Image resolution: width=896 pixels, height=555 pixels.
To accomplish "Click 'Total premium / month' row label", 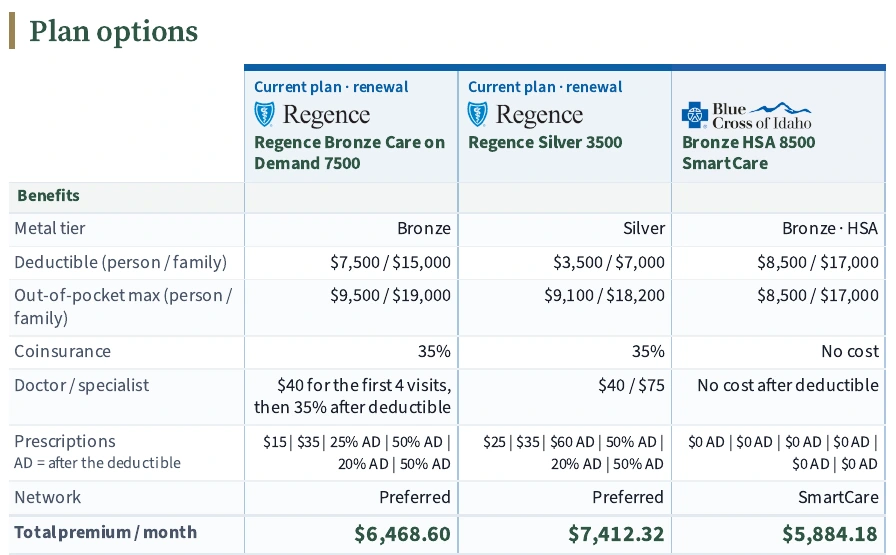I will click(105, 533).
